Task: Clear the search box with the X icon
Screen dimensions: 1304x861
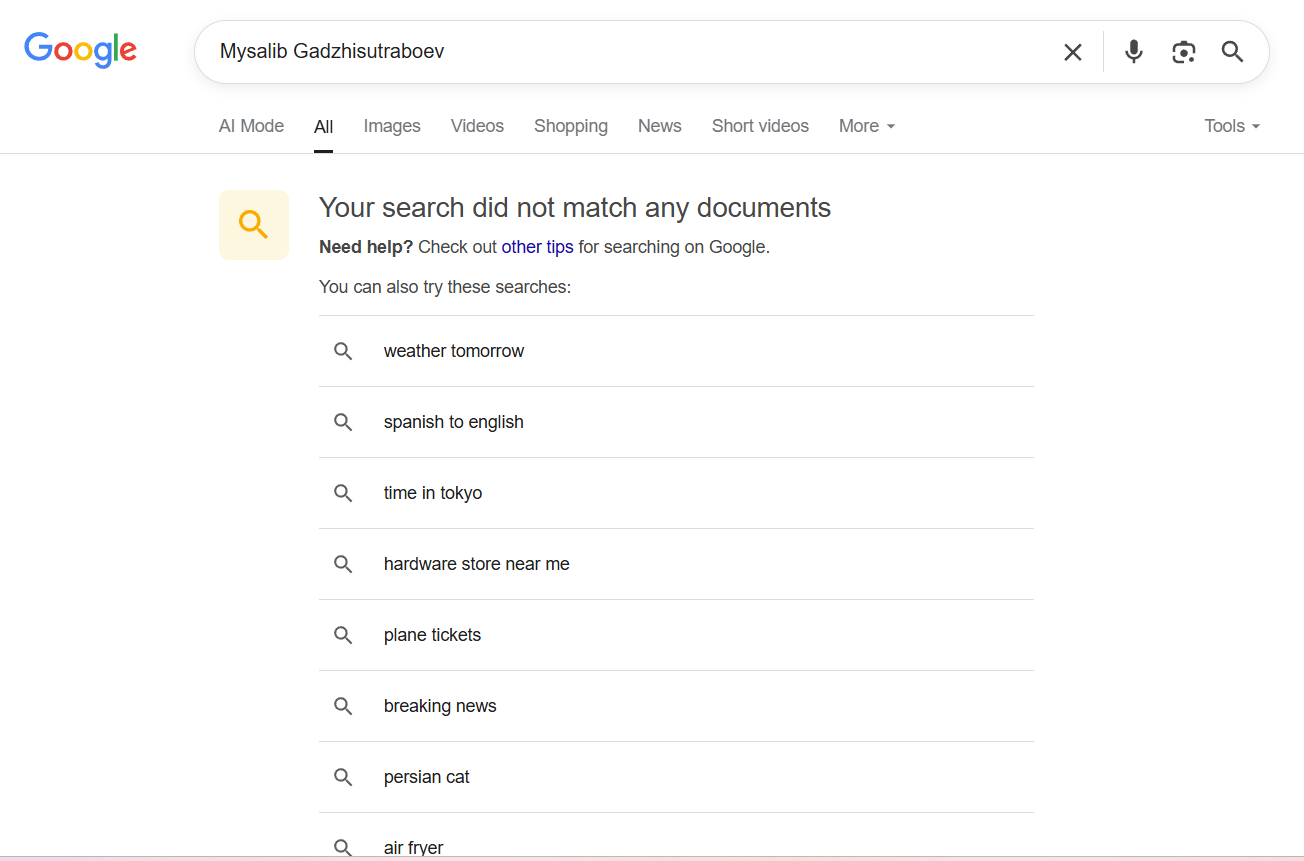Action: click(1073, 52)
